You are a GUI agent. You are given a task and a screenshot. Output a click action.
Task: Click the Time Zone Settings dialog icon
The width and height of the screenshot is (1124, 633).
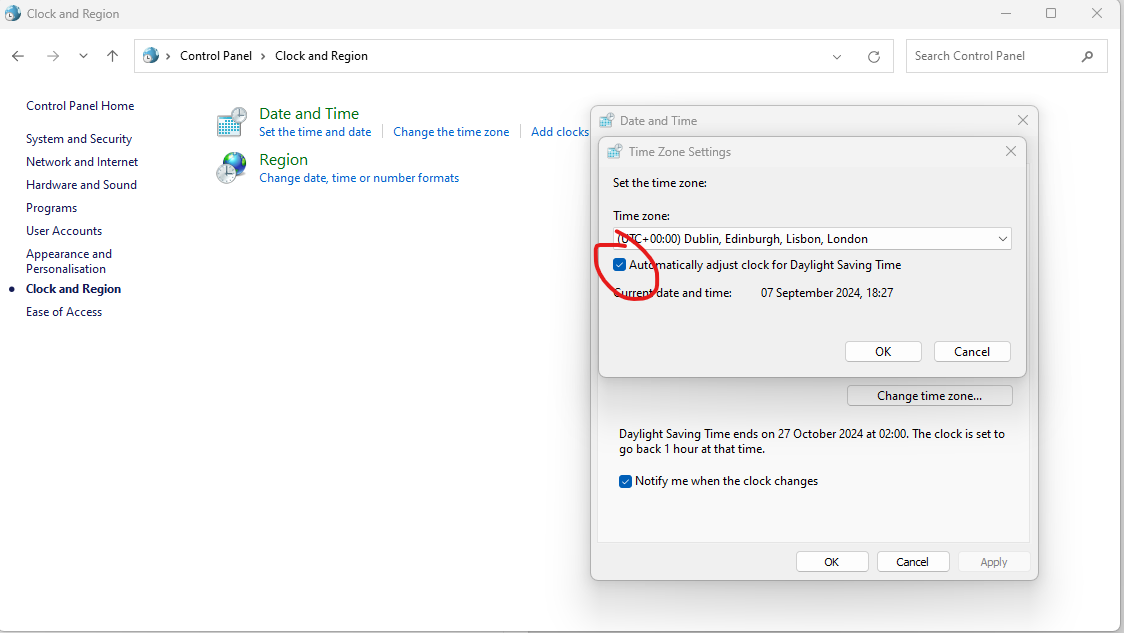pos(613,151)
